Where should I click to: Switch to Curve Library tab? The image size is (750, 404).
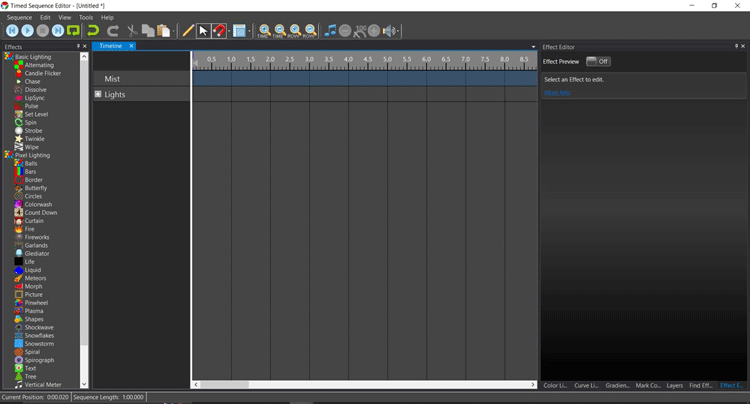(586, 385)
